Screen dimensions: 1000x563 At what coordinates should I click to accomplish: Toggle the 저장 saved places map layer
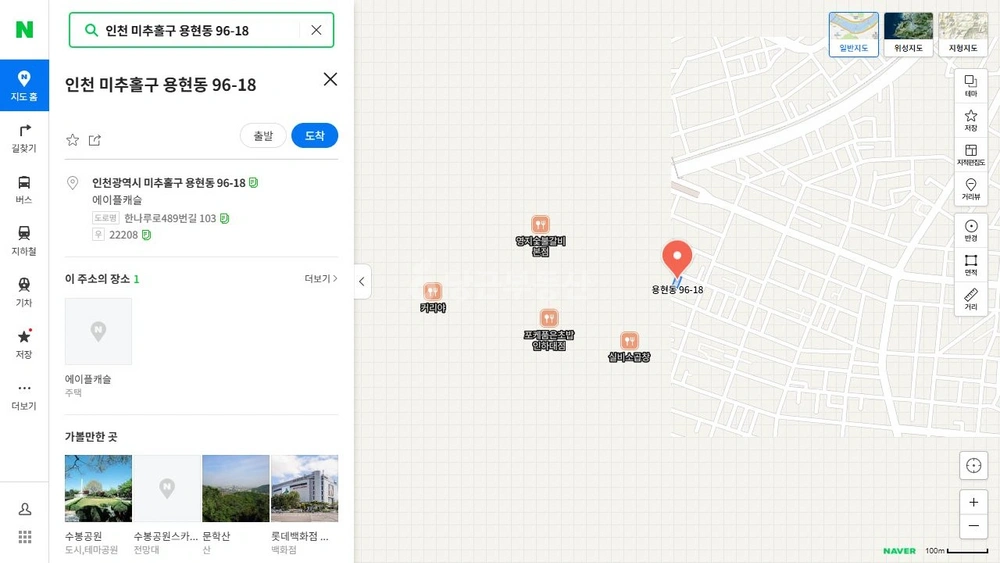(971, 120)
